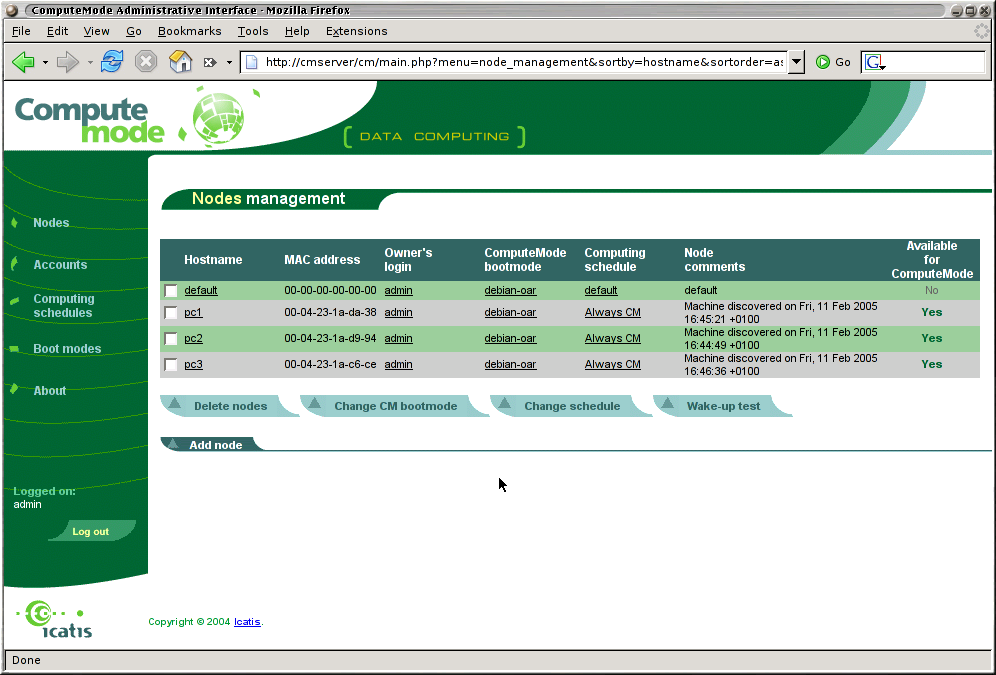
Task: Click MAC address 00-04-23-1a-da-38
Action: [330, 312]
